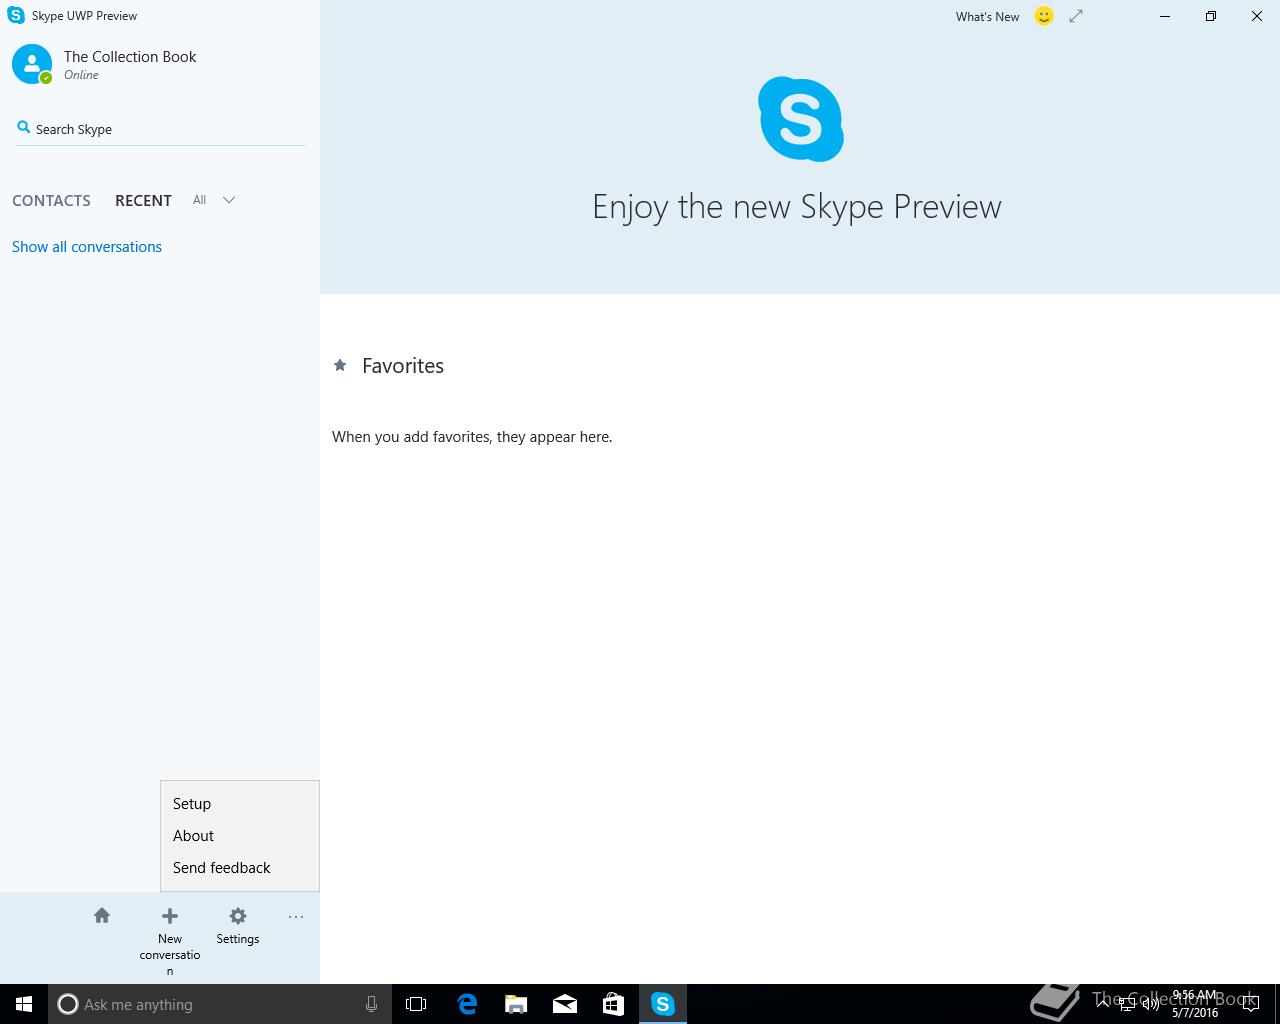
Task: Open File Explorer from the taskbar
Action: click(516, 1004)
